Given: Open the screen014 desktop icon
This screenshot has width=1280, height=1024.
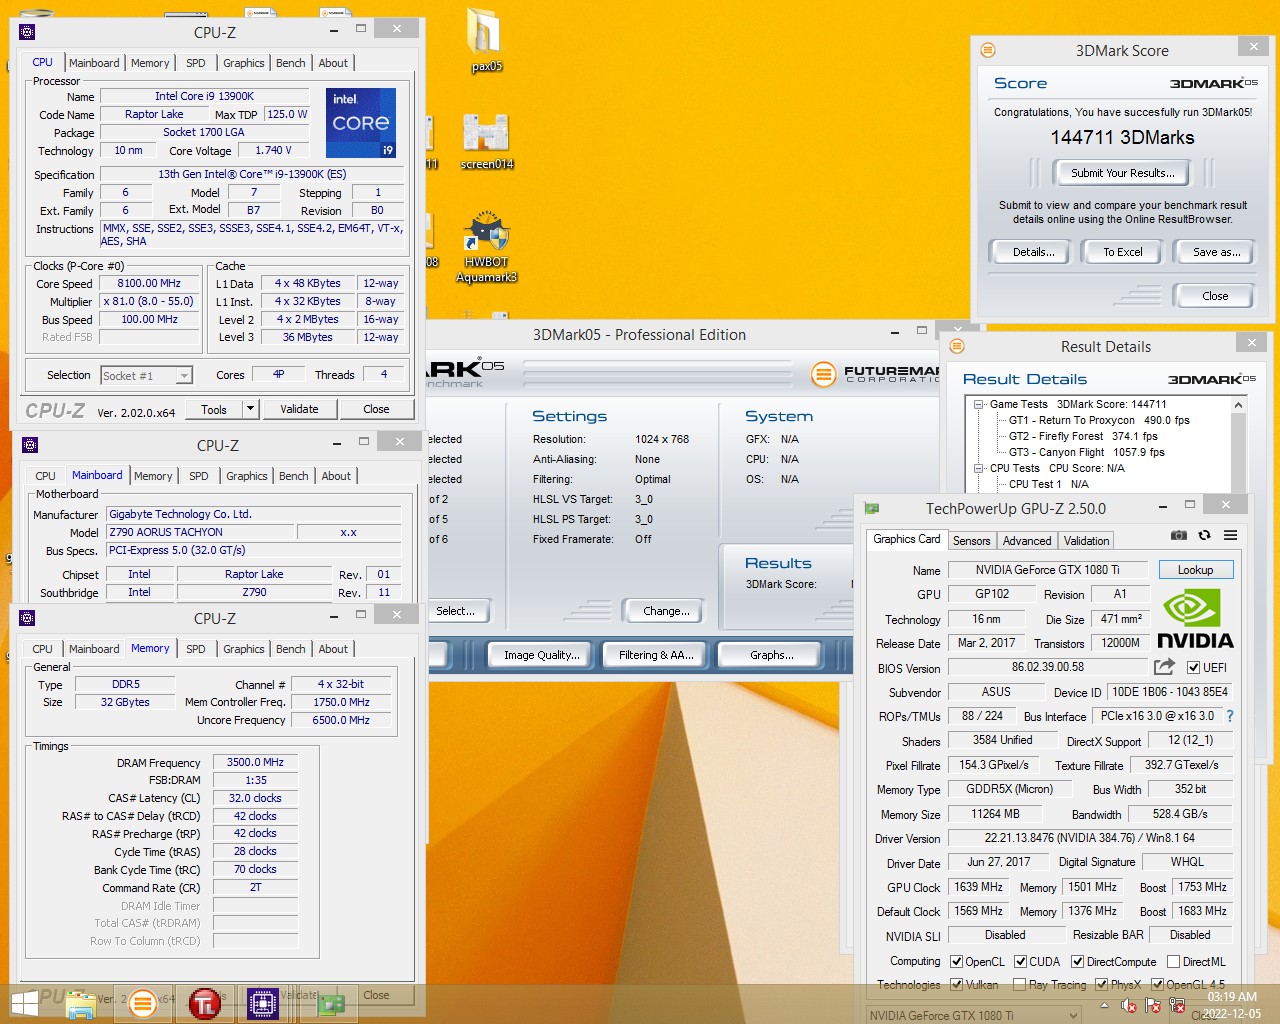Looking at the screenshot, I should click(x=486, y=140).
